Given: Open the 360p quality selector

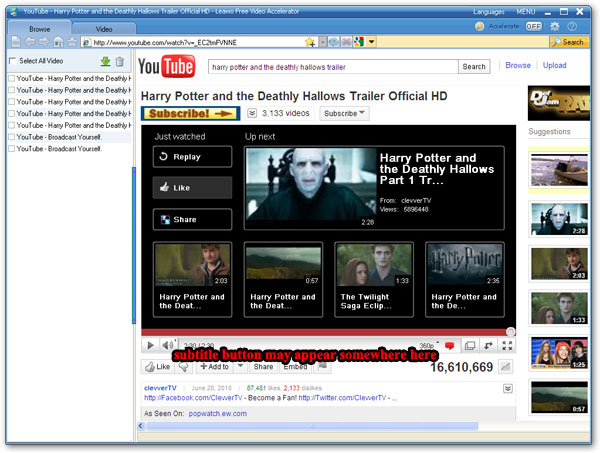Looking at the screenshot, I should pos(428,345).
